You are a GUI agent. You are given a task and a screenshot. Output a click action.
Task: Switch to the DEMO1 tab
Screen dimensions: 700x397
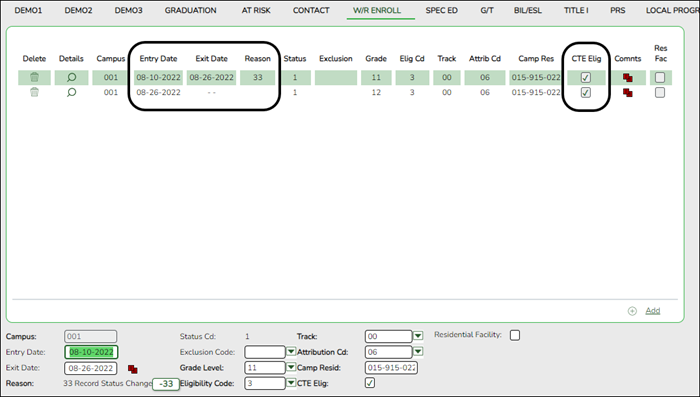tap(28, 10)
